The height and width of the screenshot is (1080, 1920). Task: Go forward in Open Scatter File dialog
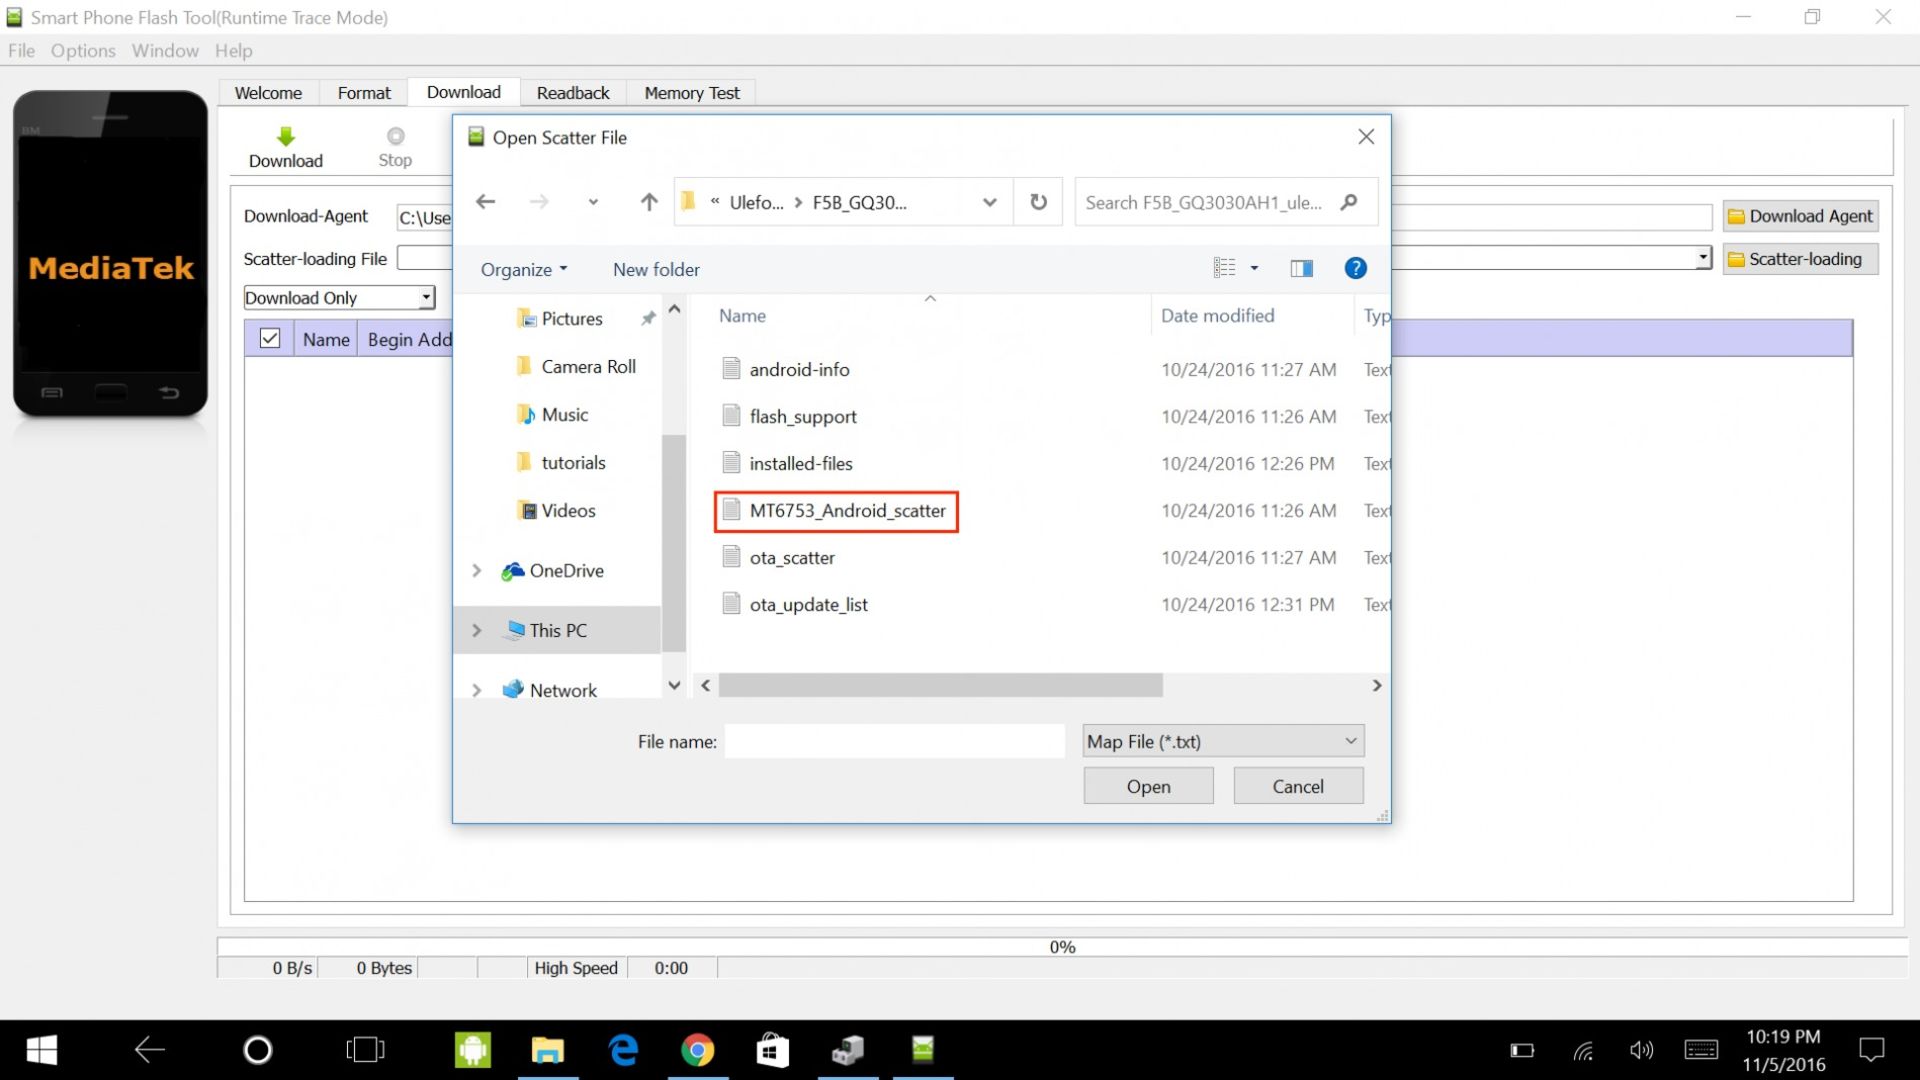tap(539, 202)
